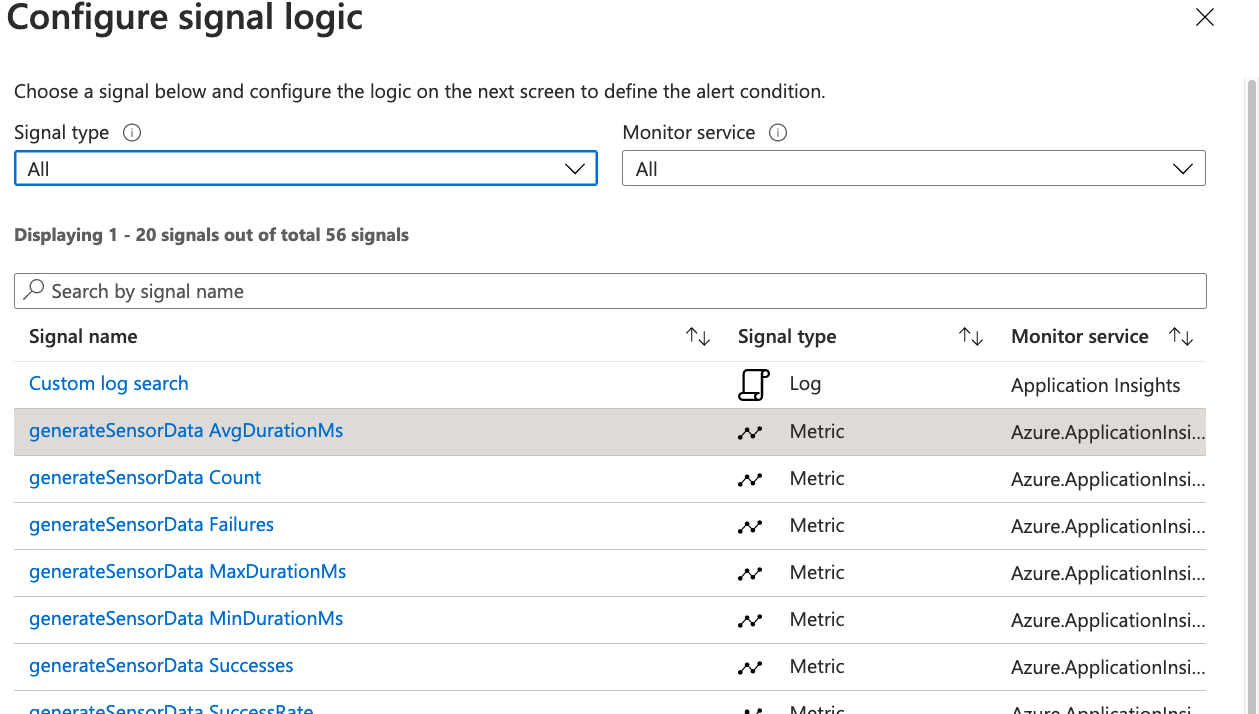Click the Log icon for Custom log search
The width and height of the screenshot is (1259, 714).
coord(753,385)
